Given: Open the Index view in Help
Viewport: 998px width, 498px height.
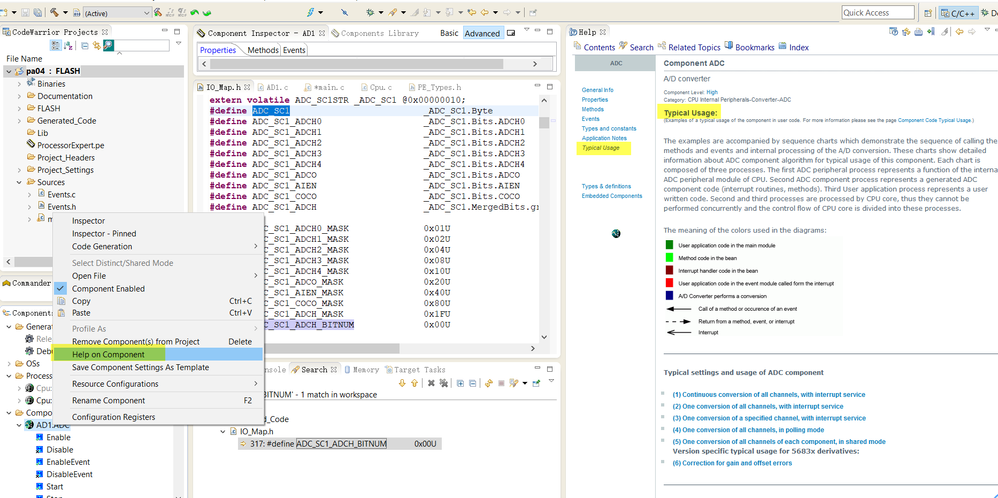Looking at the screenshot, I should (798, 47).
